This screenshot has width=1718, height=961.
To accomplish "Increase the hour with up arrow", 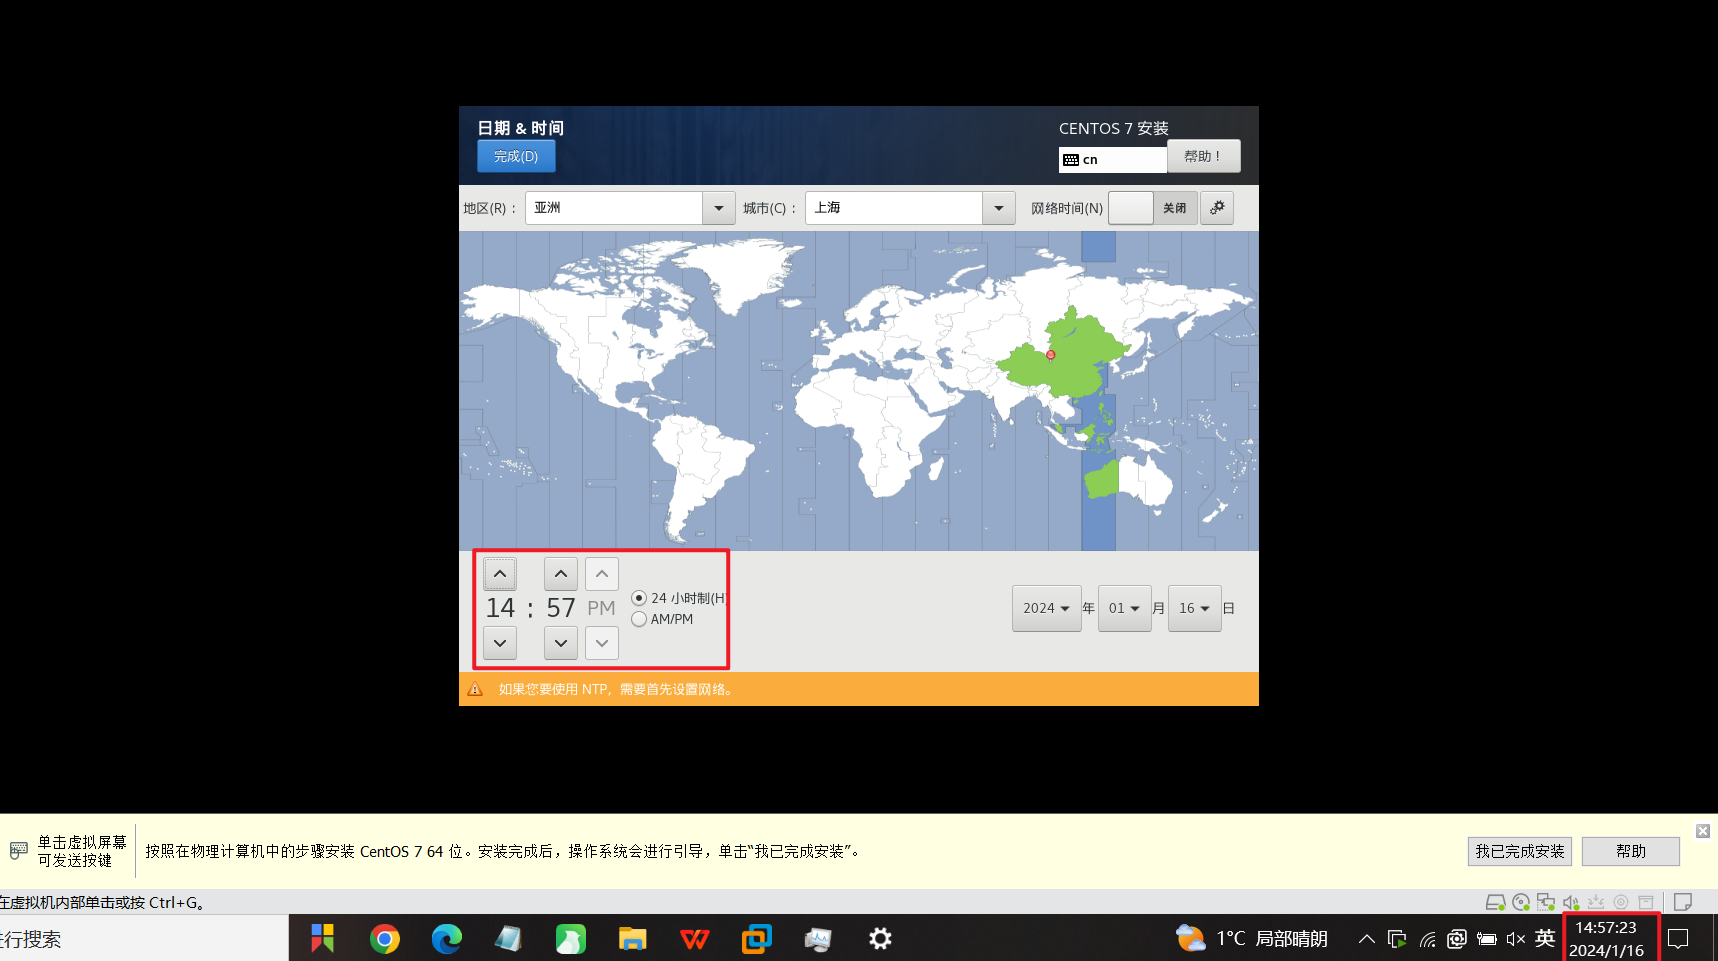I will click(x=500, y=574).
